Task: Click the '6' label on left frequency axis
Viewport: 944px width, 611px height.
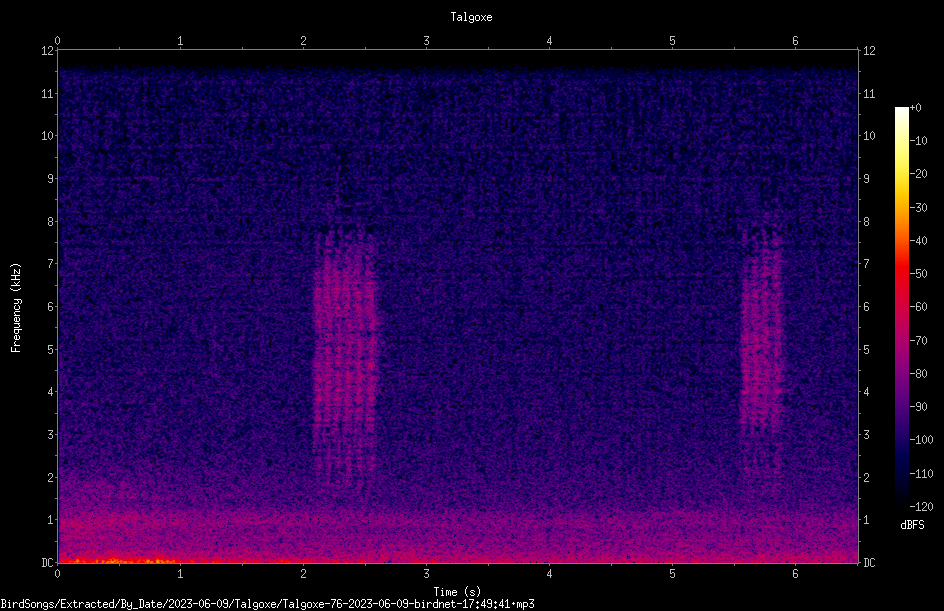Action: click(x=51, y=306)
